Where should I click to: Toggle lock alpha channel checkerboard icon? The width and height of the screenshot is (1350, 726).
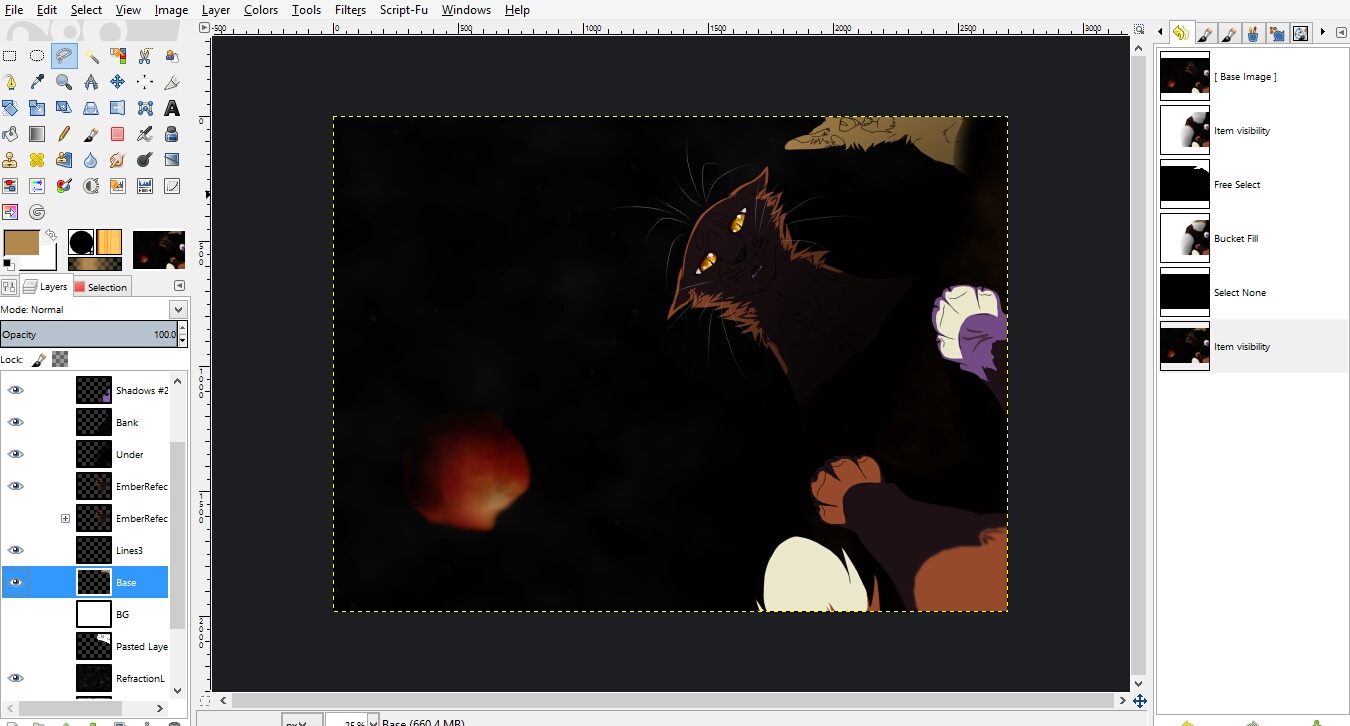pos(60,359)
